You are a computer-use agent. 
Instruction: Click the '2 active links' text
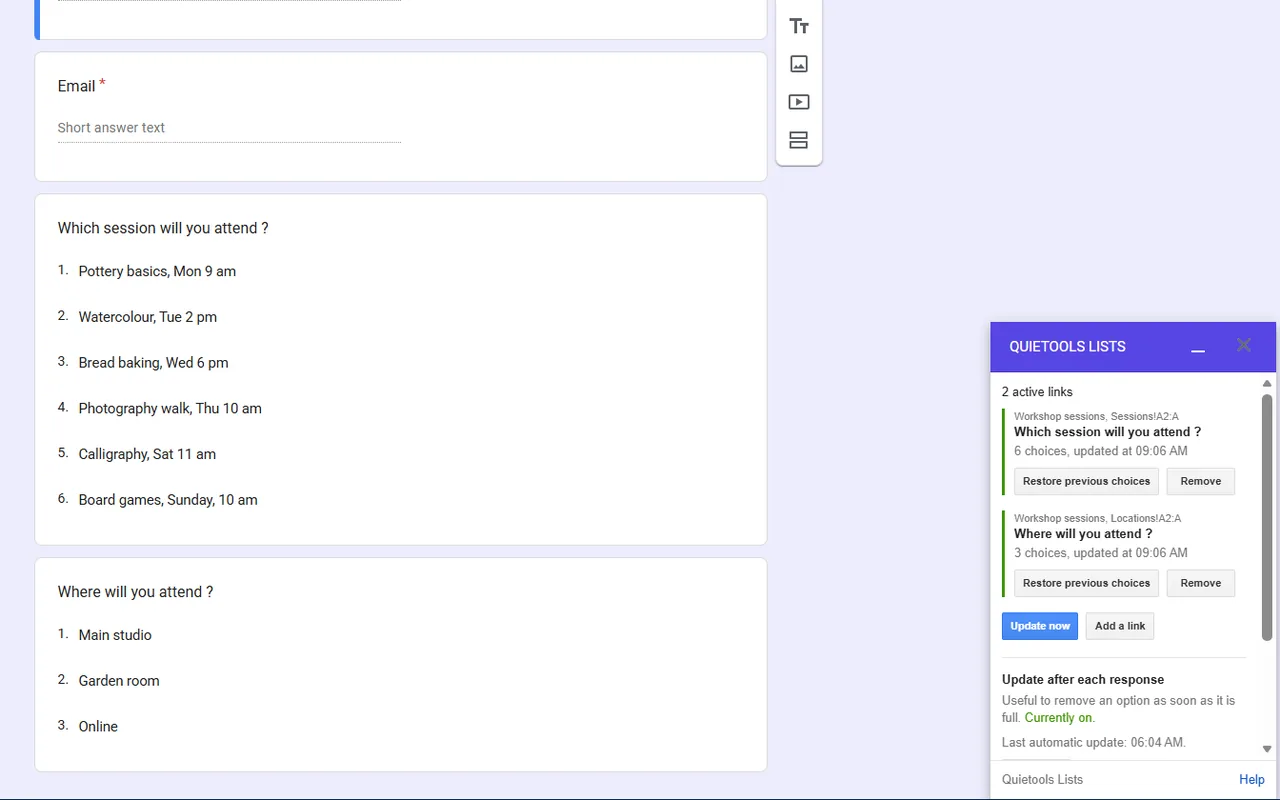click(x=1037, y=392)
